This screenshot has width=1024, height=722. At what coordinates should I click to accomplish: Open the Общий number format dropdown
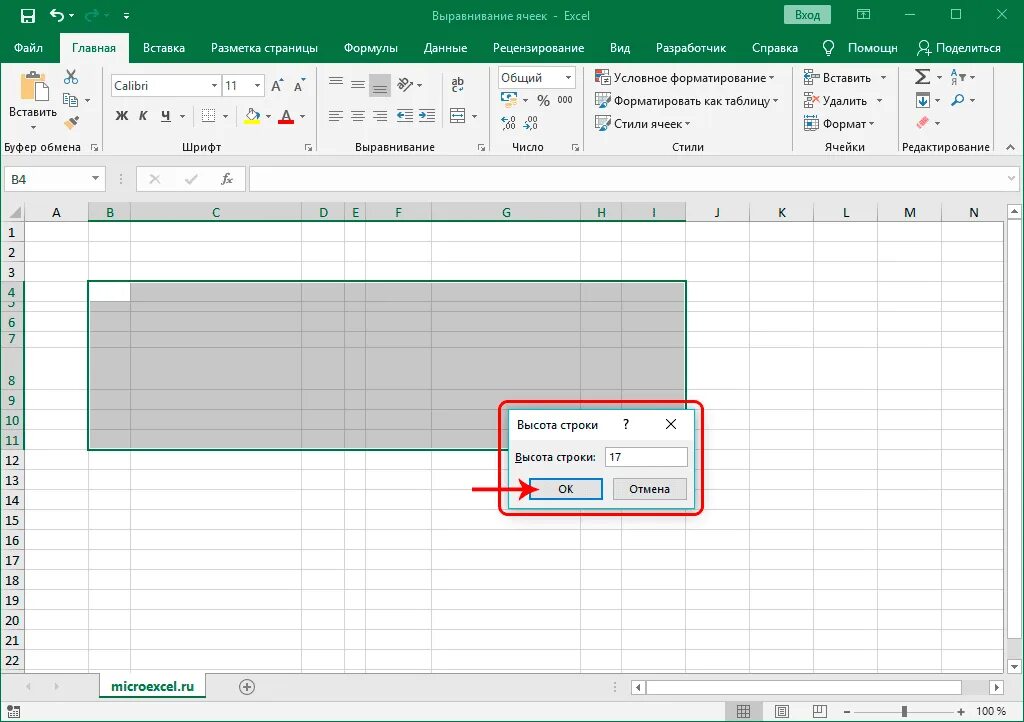(x=568, y=78)
